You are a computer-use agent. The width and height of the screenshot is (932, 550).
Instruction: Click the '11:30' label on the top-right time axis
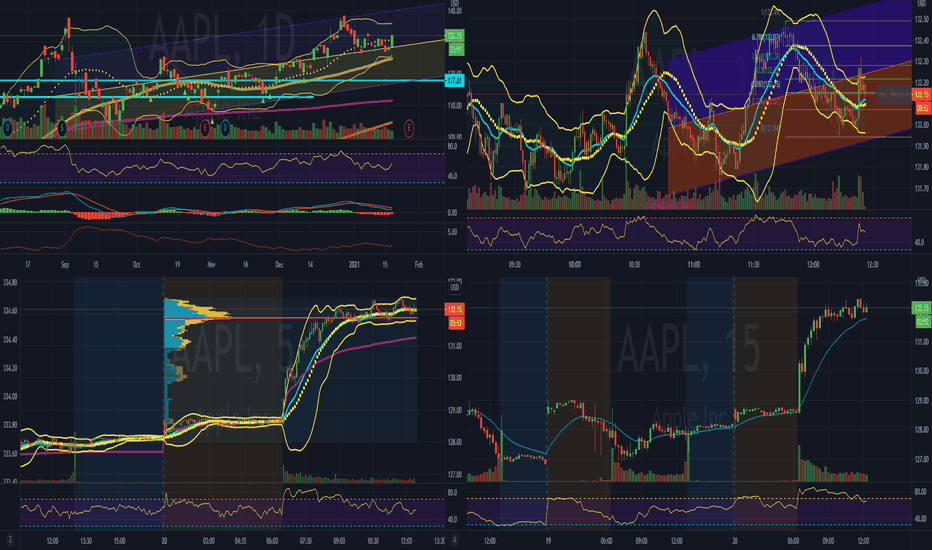coord(753,264)
